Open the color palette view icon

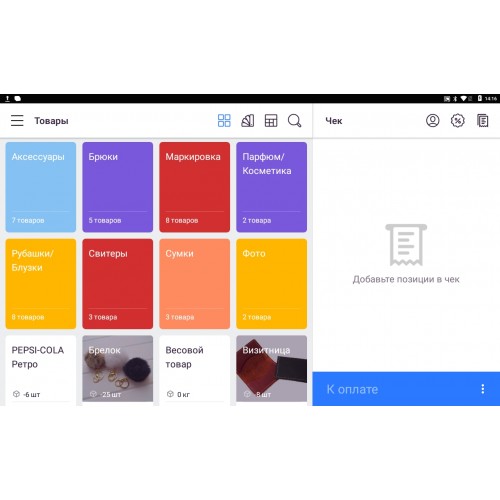click(248, 121)
